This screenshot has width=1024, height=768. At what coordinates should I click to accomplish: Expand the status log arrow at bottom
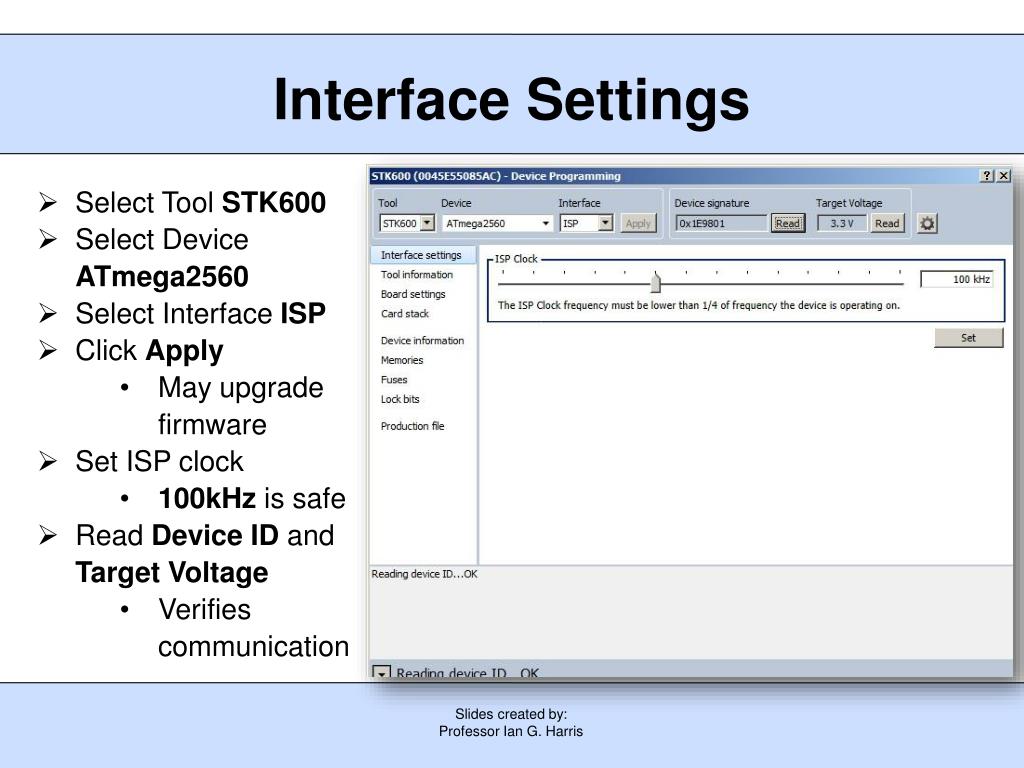coord(381,672)
